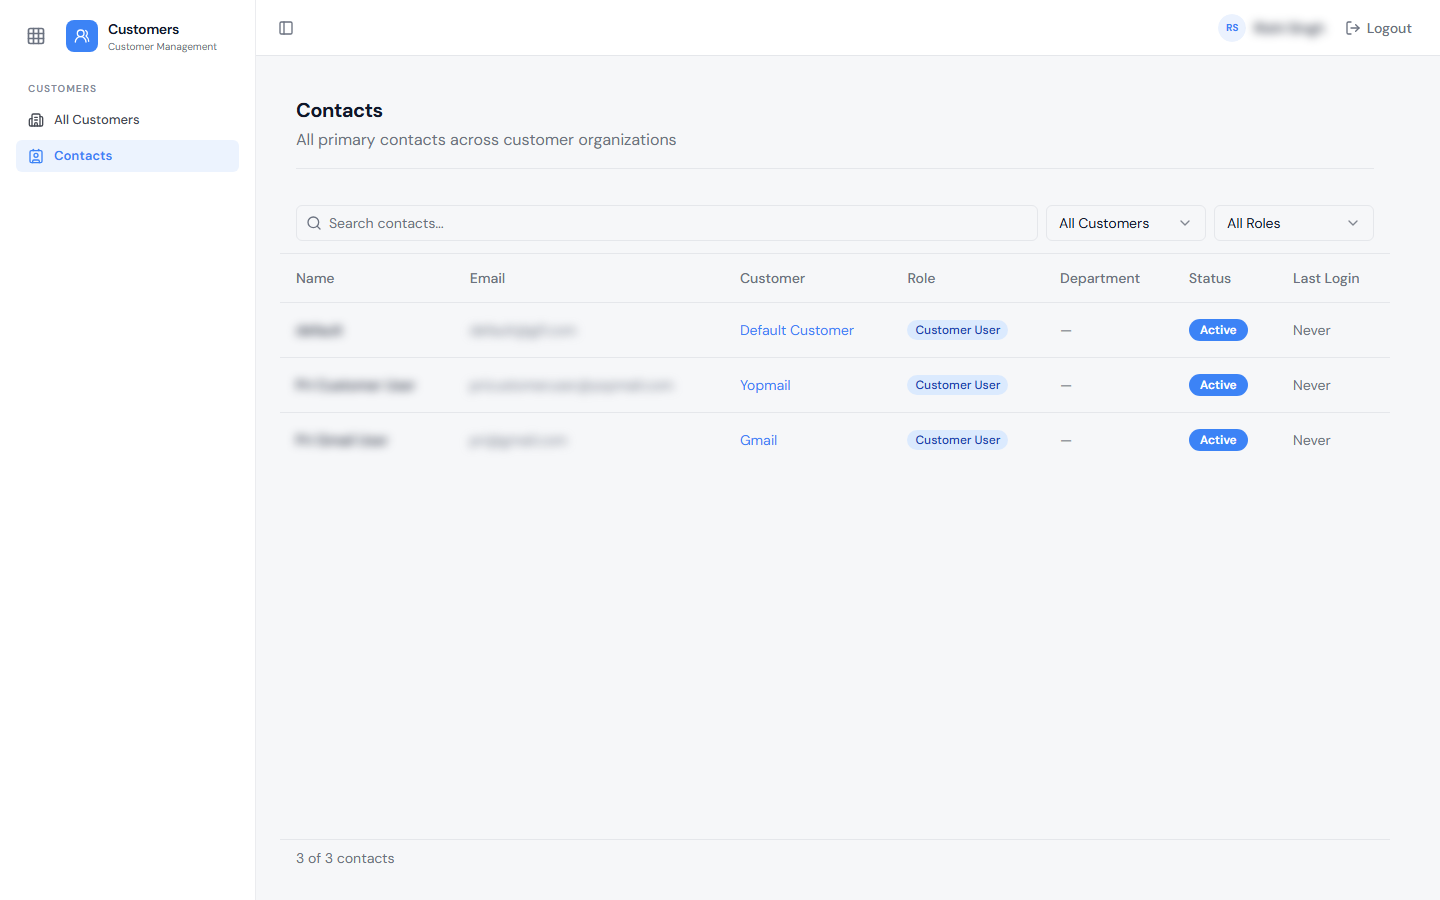Click the Contacts page heading
Viewport: 1440px width, 900px height.
pyautogui.click(x=339, y=110)
